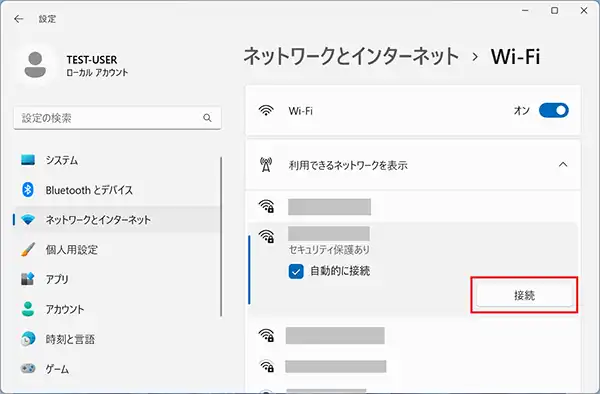Screen dimensions: 600x394
Task: Click the sidebar vertical scrollbar
Action: click(221, 236)
